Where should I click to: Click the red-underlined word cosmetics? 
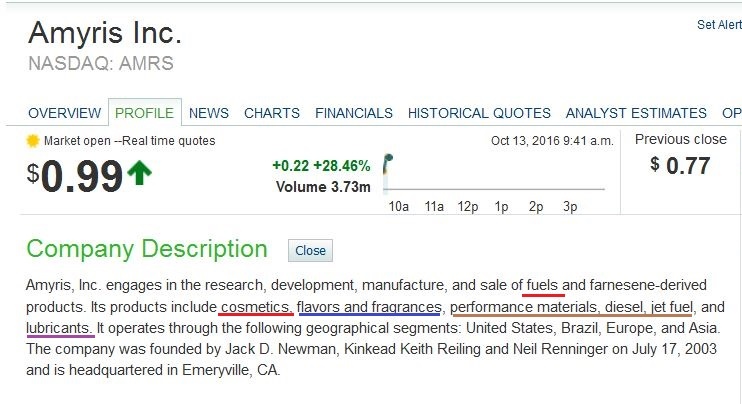[x=255, y=306]
